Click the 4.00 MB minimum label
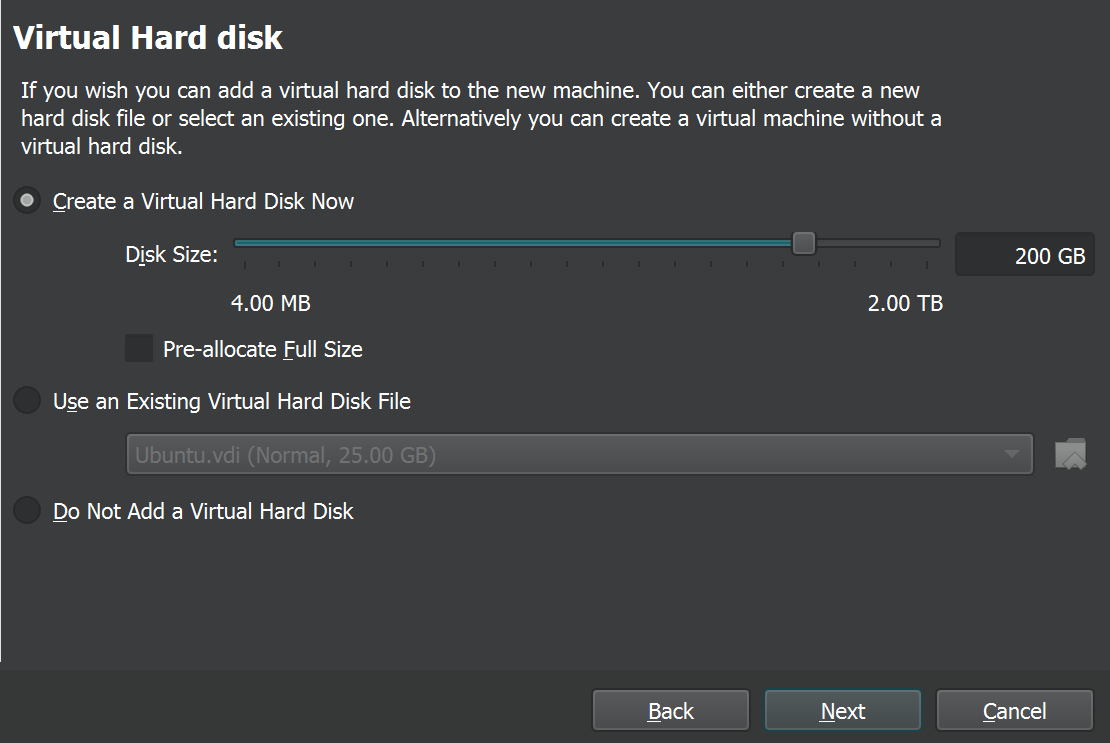 click(270, 303)
